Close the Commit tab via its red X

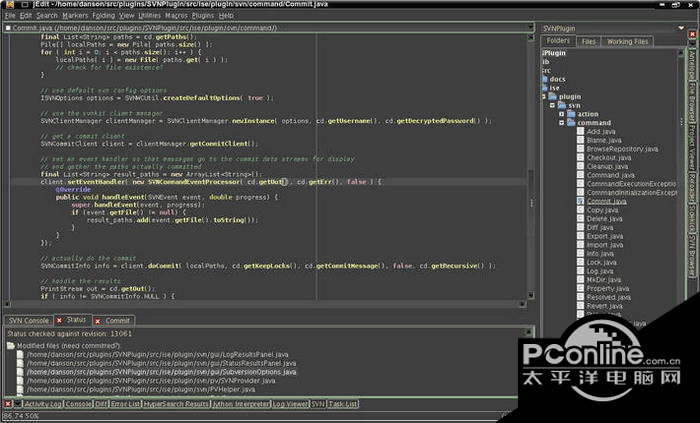(x=99, y=320)
